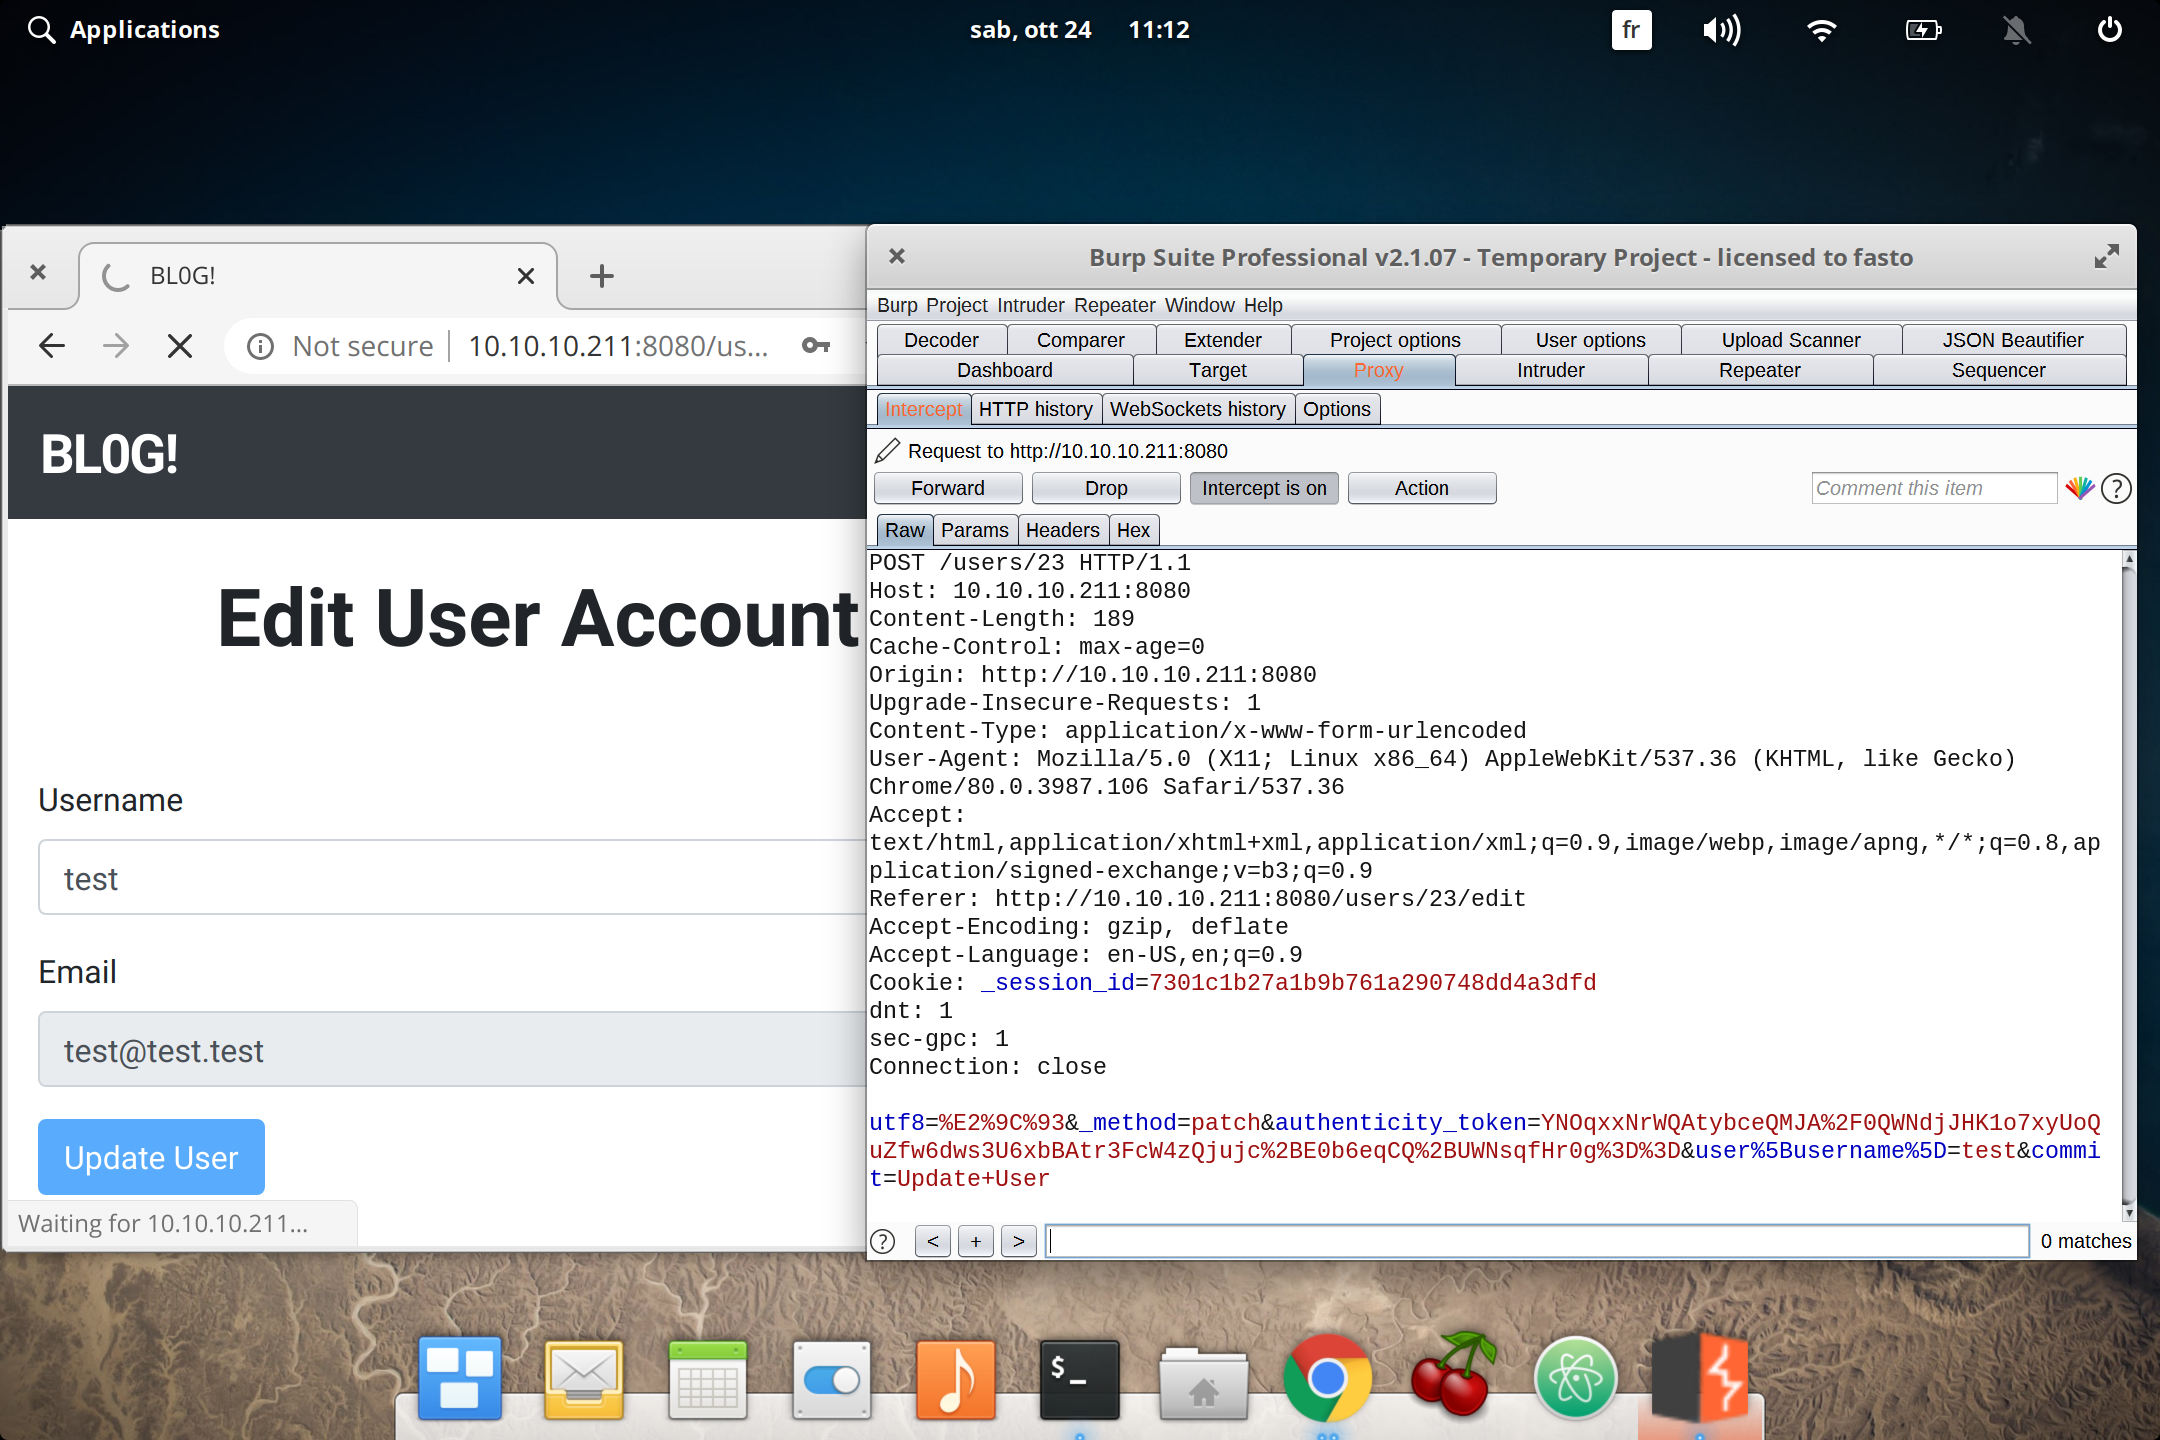Open the 'fr' keyboard layout selector
Screen dimensions: 2160x1440
[x=1630, y=30]
